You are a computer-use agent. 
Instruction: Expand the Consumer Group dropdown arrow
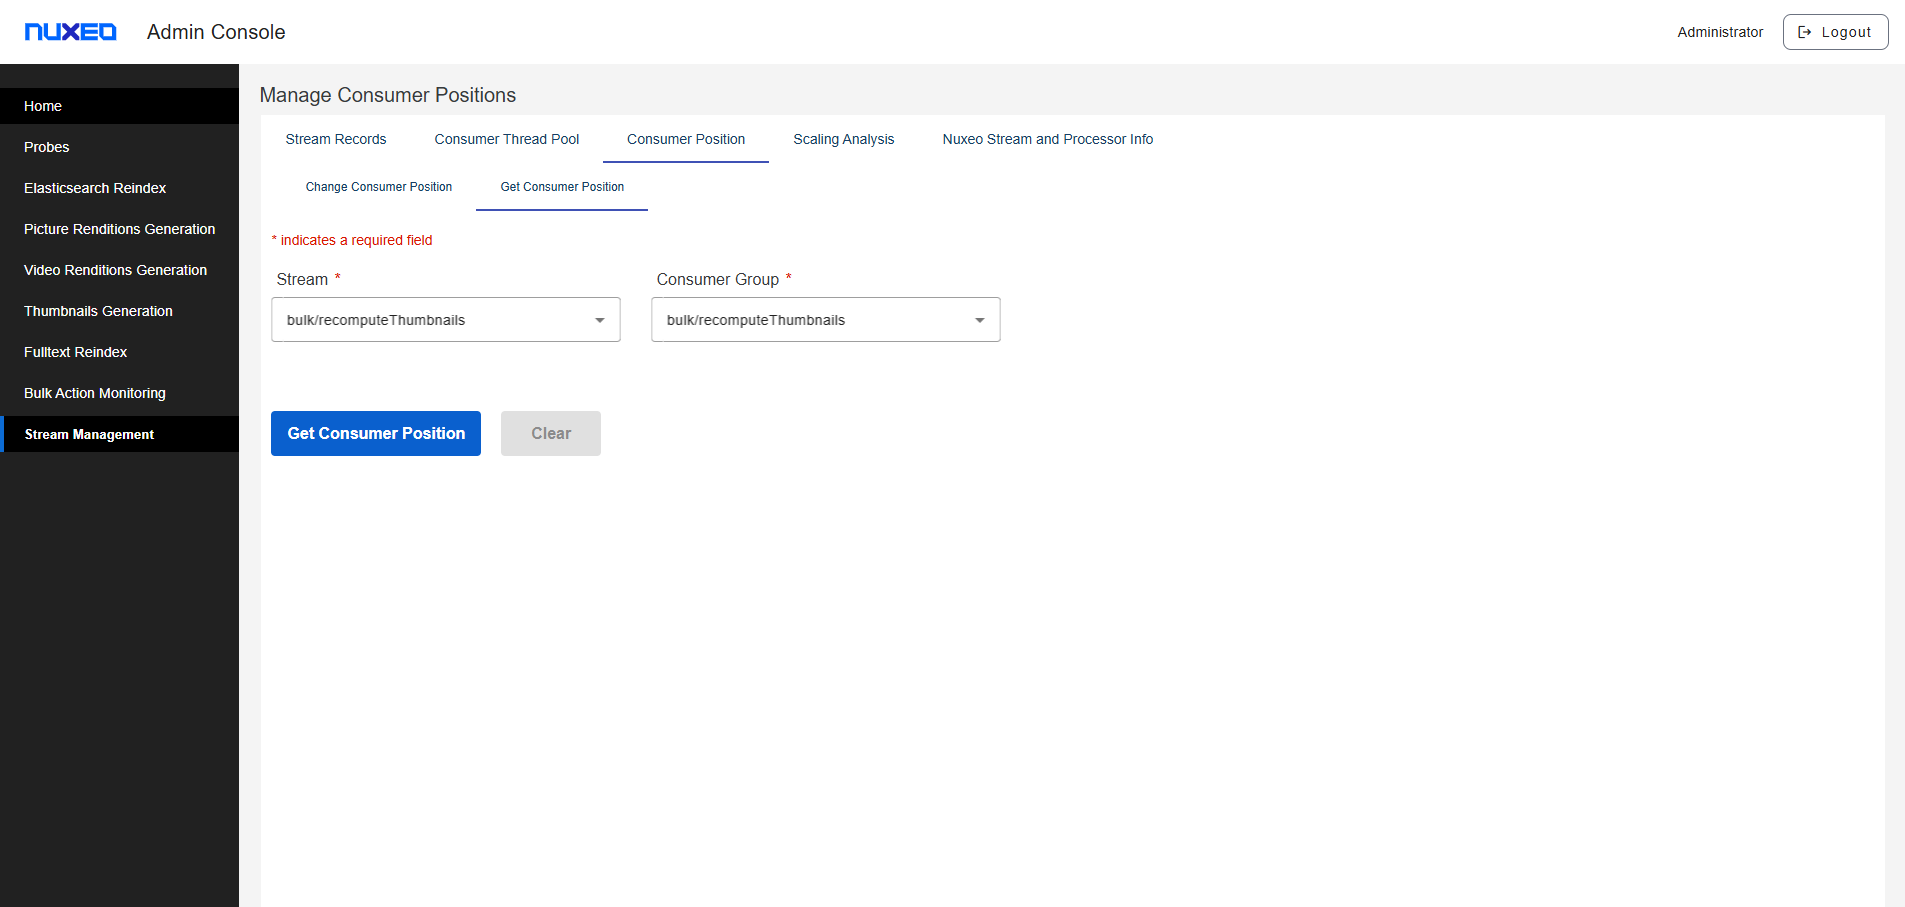click(979, 320)
